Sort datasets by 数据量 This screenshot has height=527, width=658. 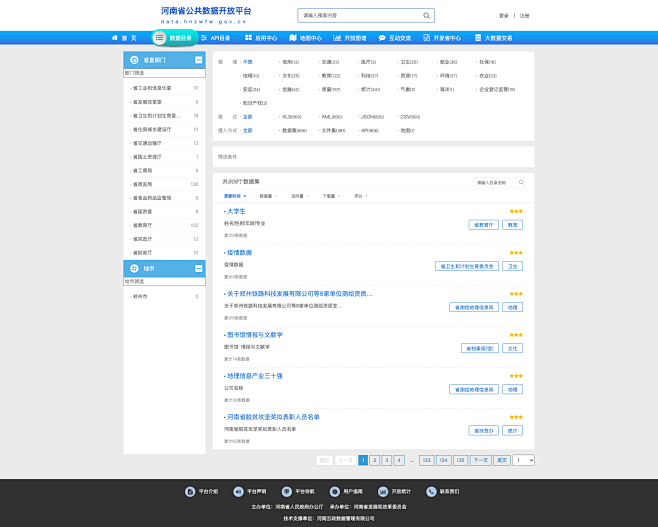coord(268,196)
